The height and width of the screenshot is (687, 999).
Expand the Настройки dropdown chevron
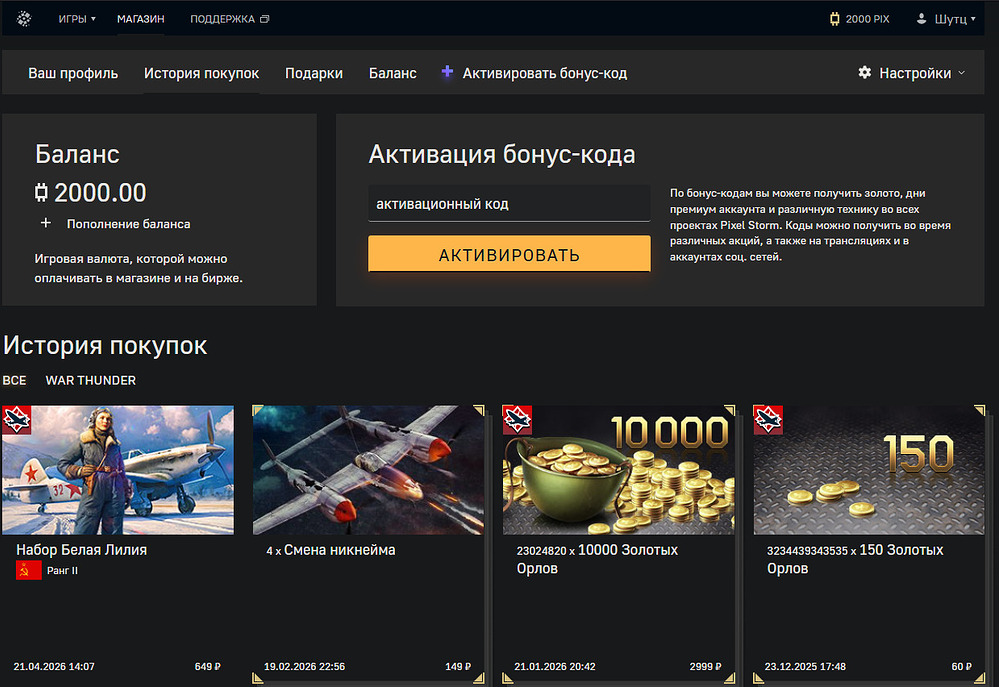[961, 73]
